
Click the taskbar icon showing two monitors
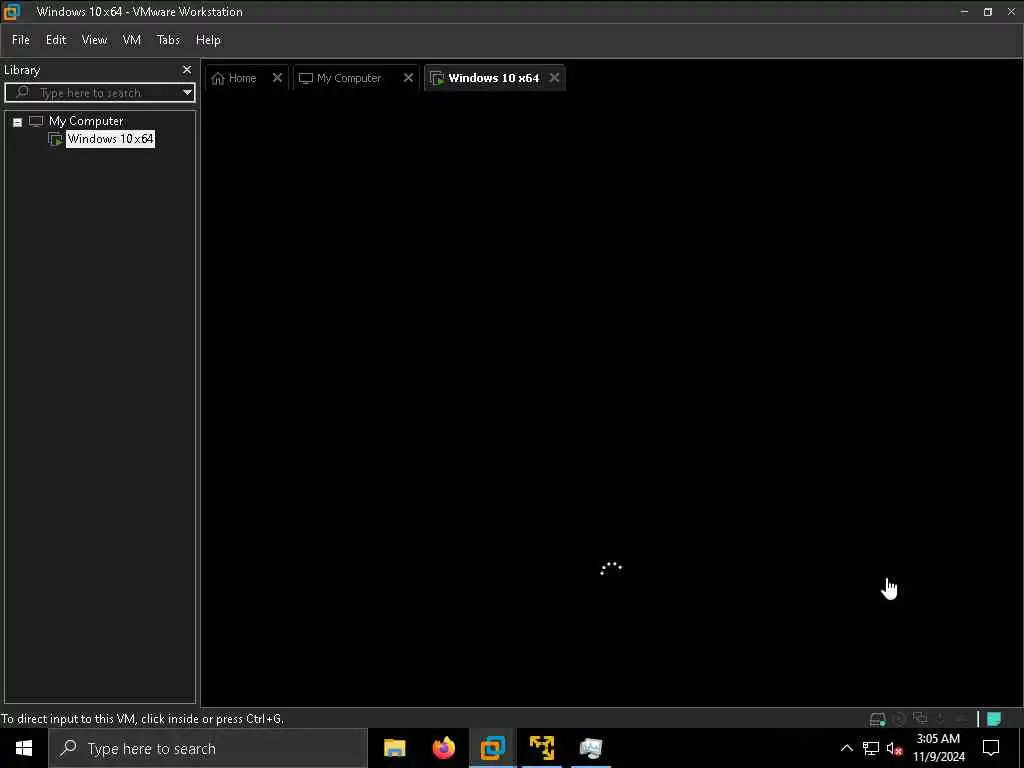591,748
